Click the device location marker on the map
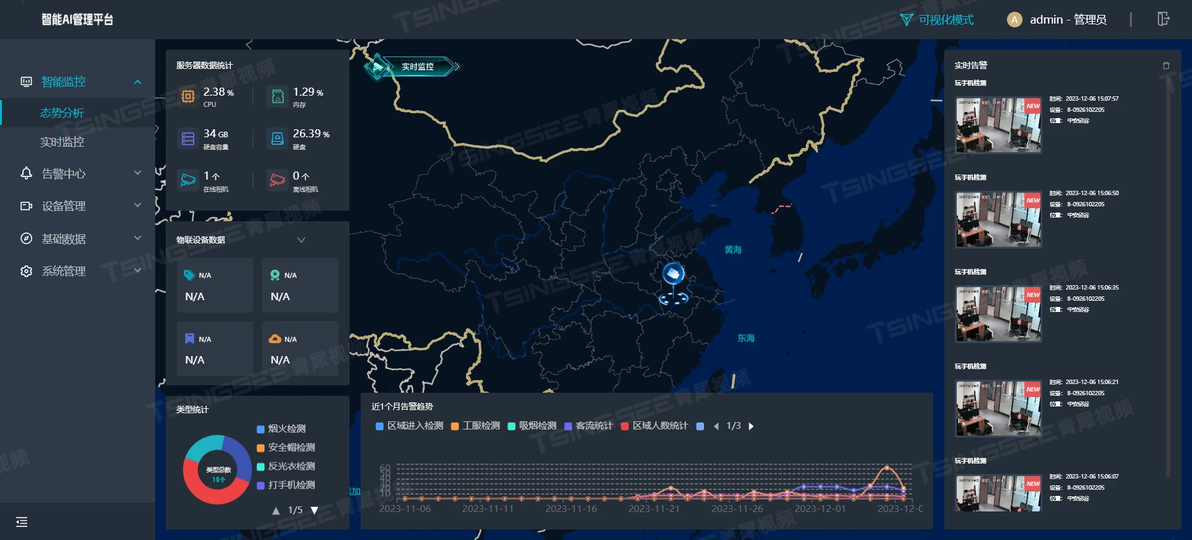The height and width of the screenshot is (540, 1192). tap(674, 284)
